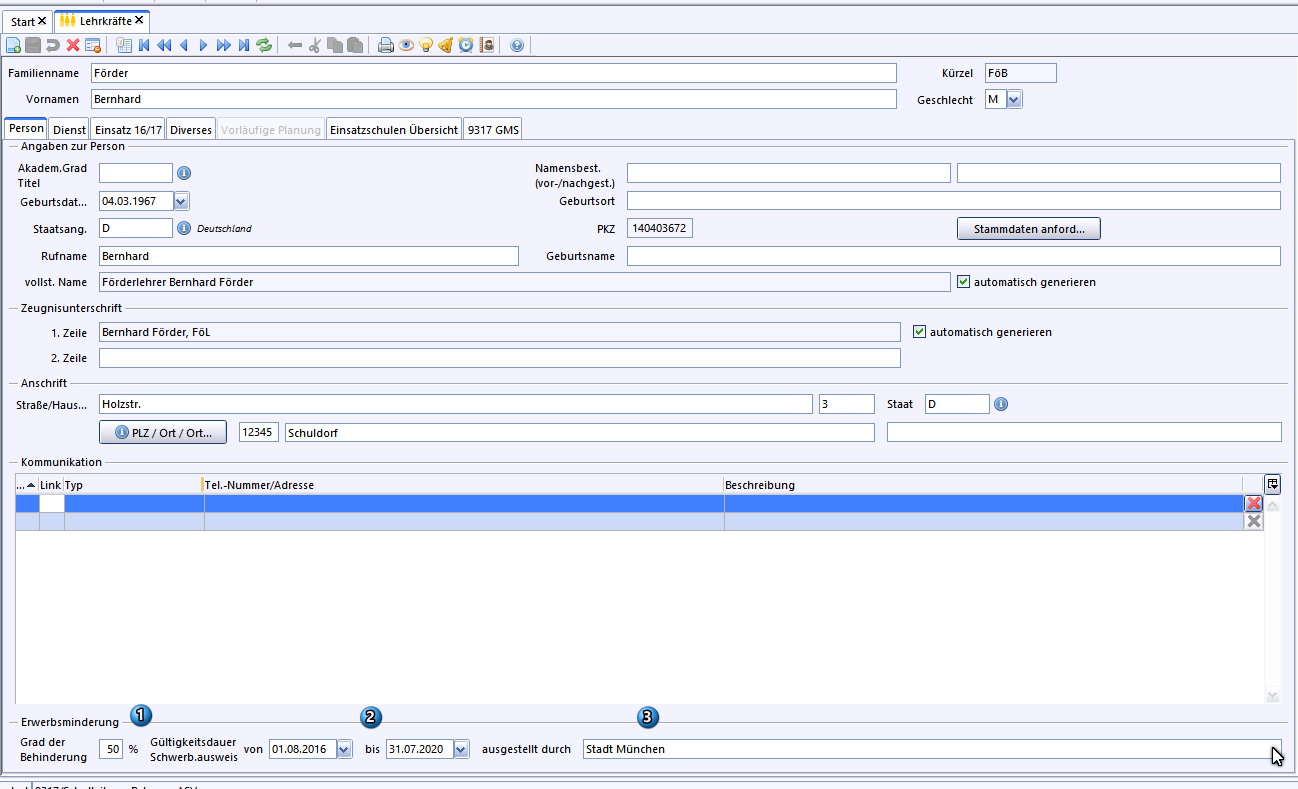Click the save disk icon
Screen dimensions: 1298x789
33,45
